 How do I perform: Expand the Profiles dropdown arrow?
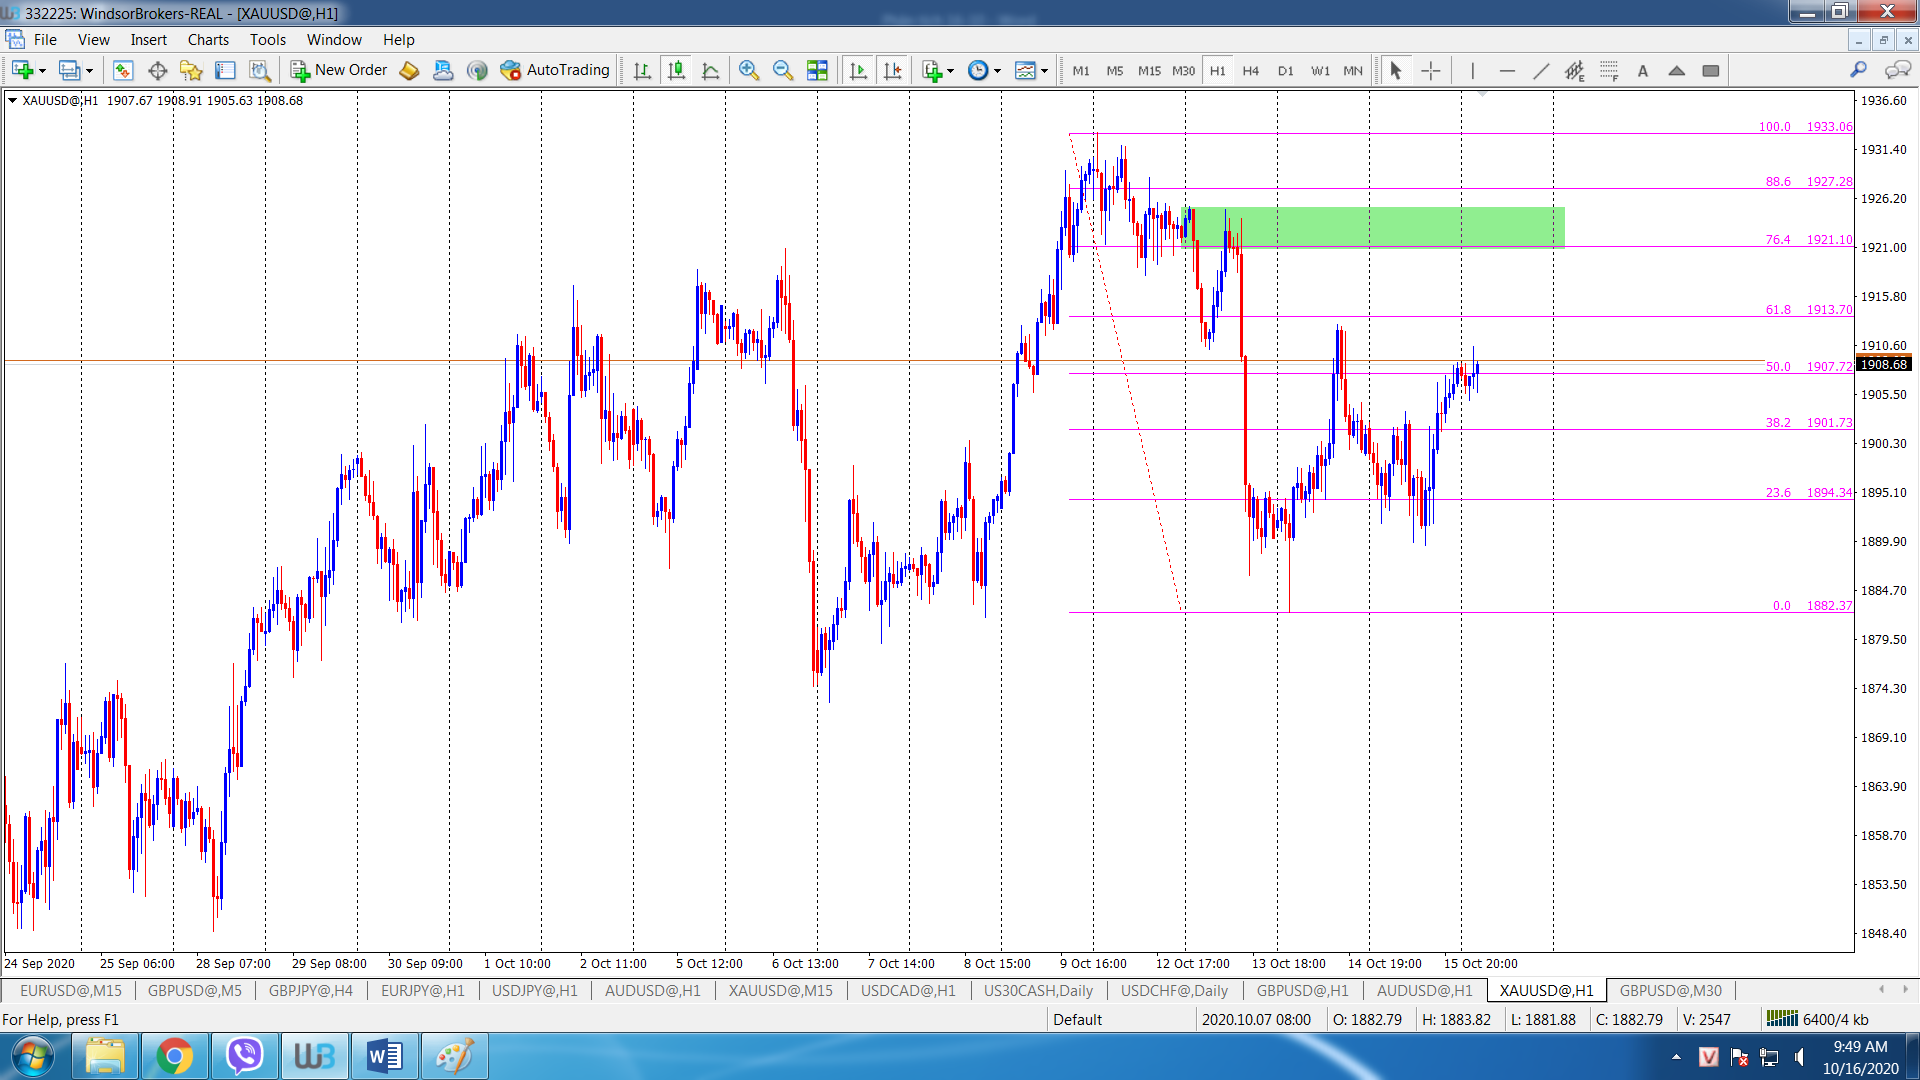[89, 71]
